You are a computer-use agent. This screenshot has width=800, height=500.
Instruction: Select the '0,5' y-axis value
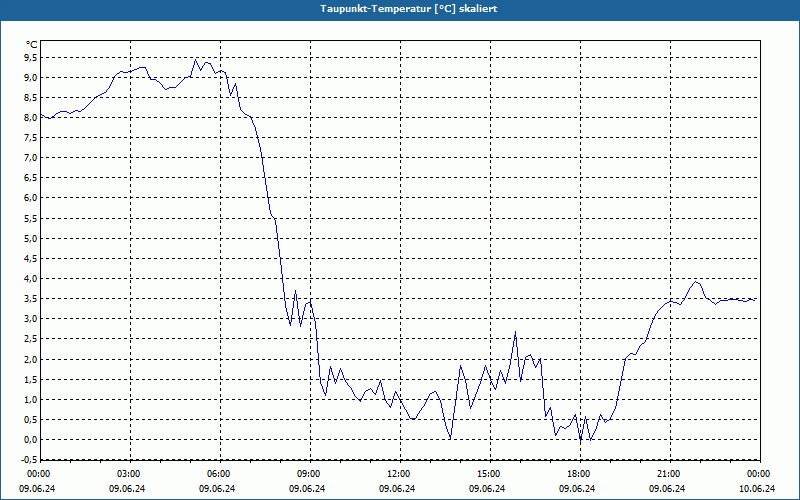tap(31, 420)
